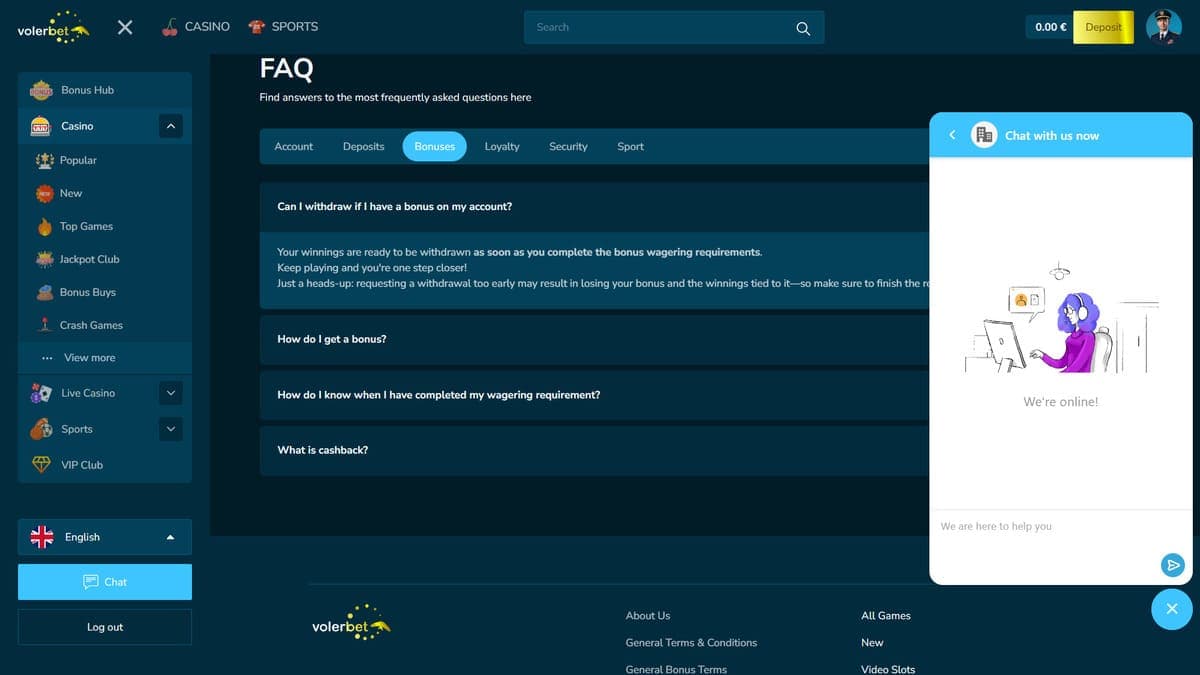Focus the top Search input field
Image resolution: width=1200 pixels, height=675 pixels.
674,27
